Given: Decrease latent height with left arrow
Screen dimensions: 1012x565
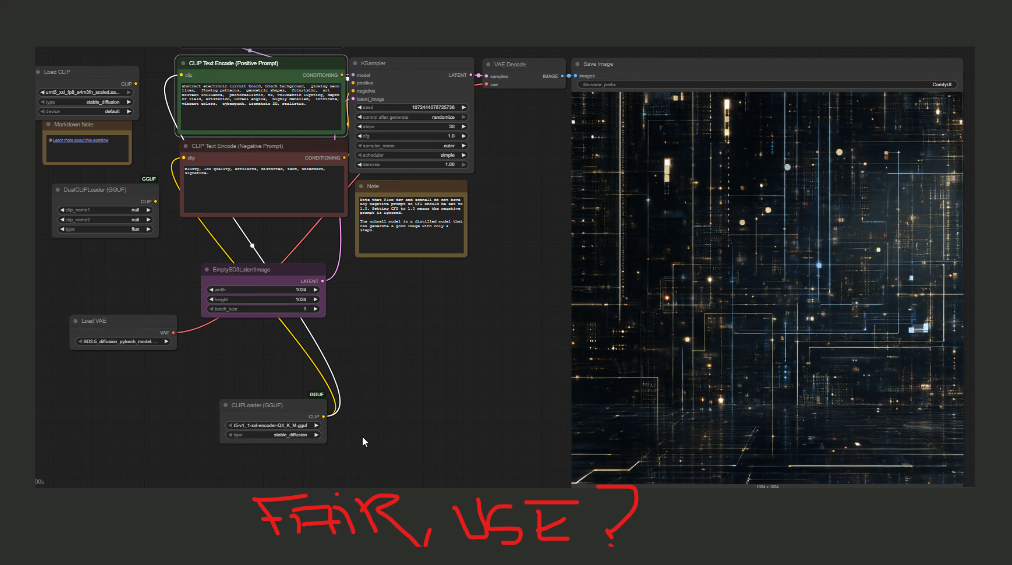Looking at the screenshot, I should (212, 300).
